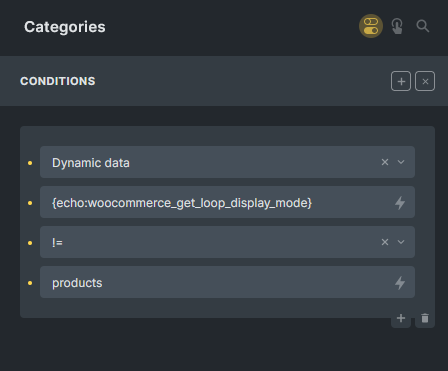Clear the Dynamic data selection

click(385, 162)
